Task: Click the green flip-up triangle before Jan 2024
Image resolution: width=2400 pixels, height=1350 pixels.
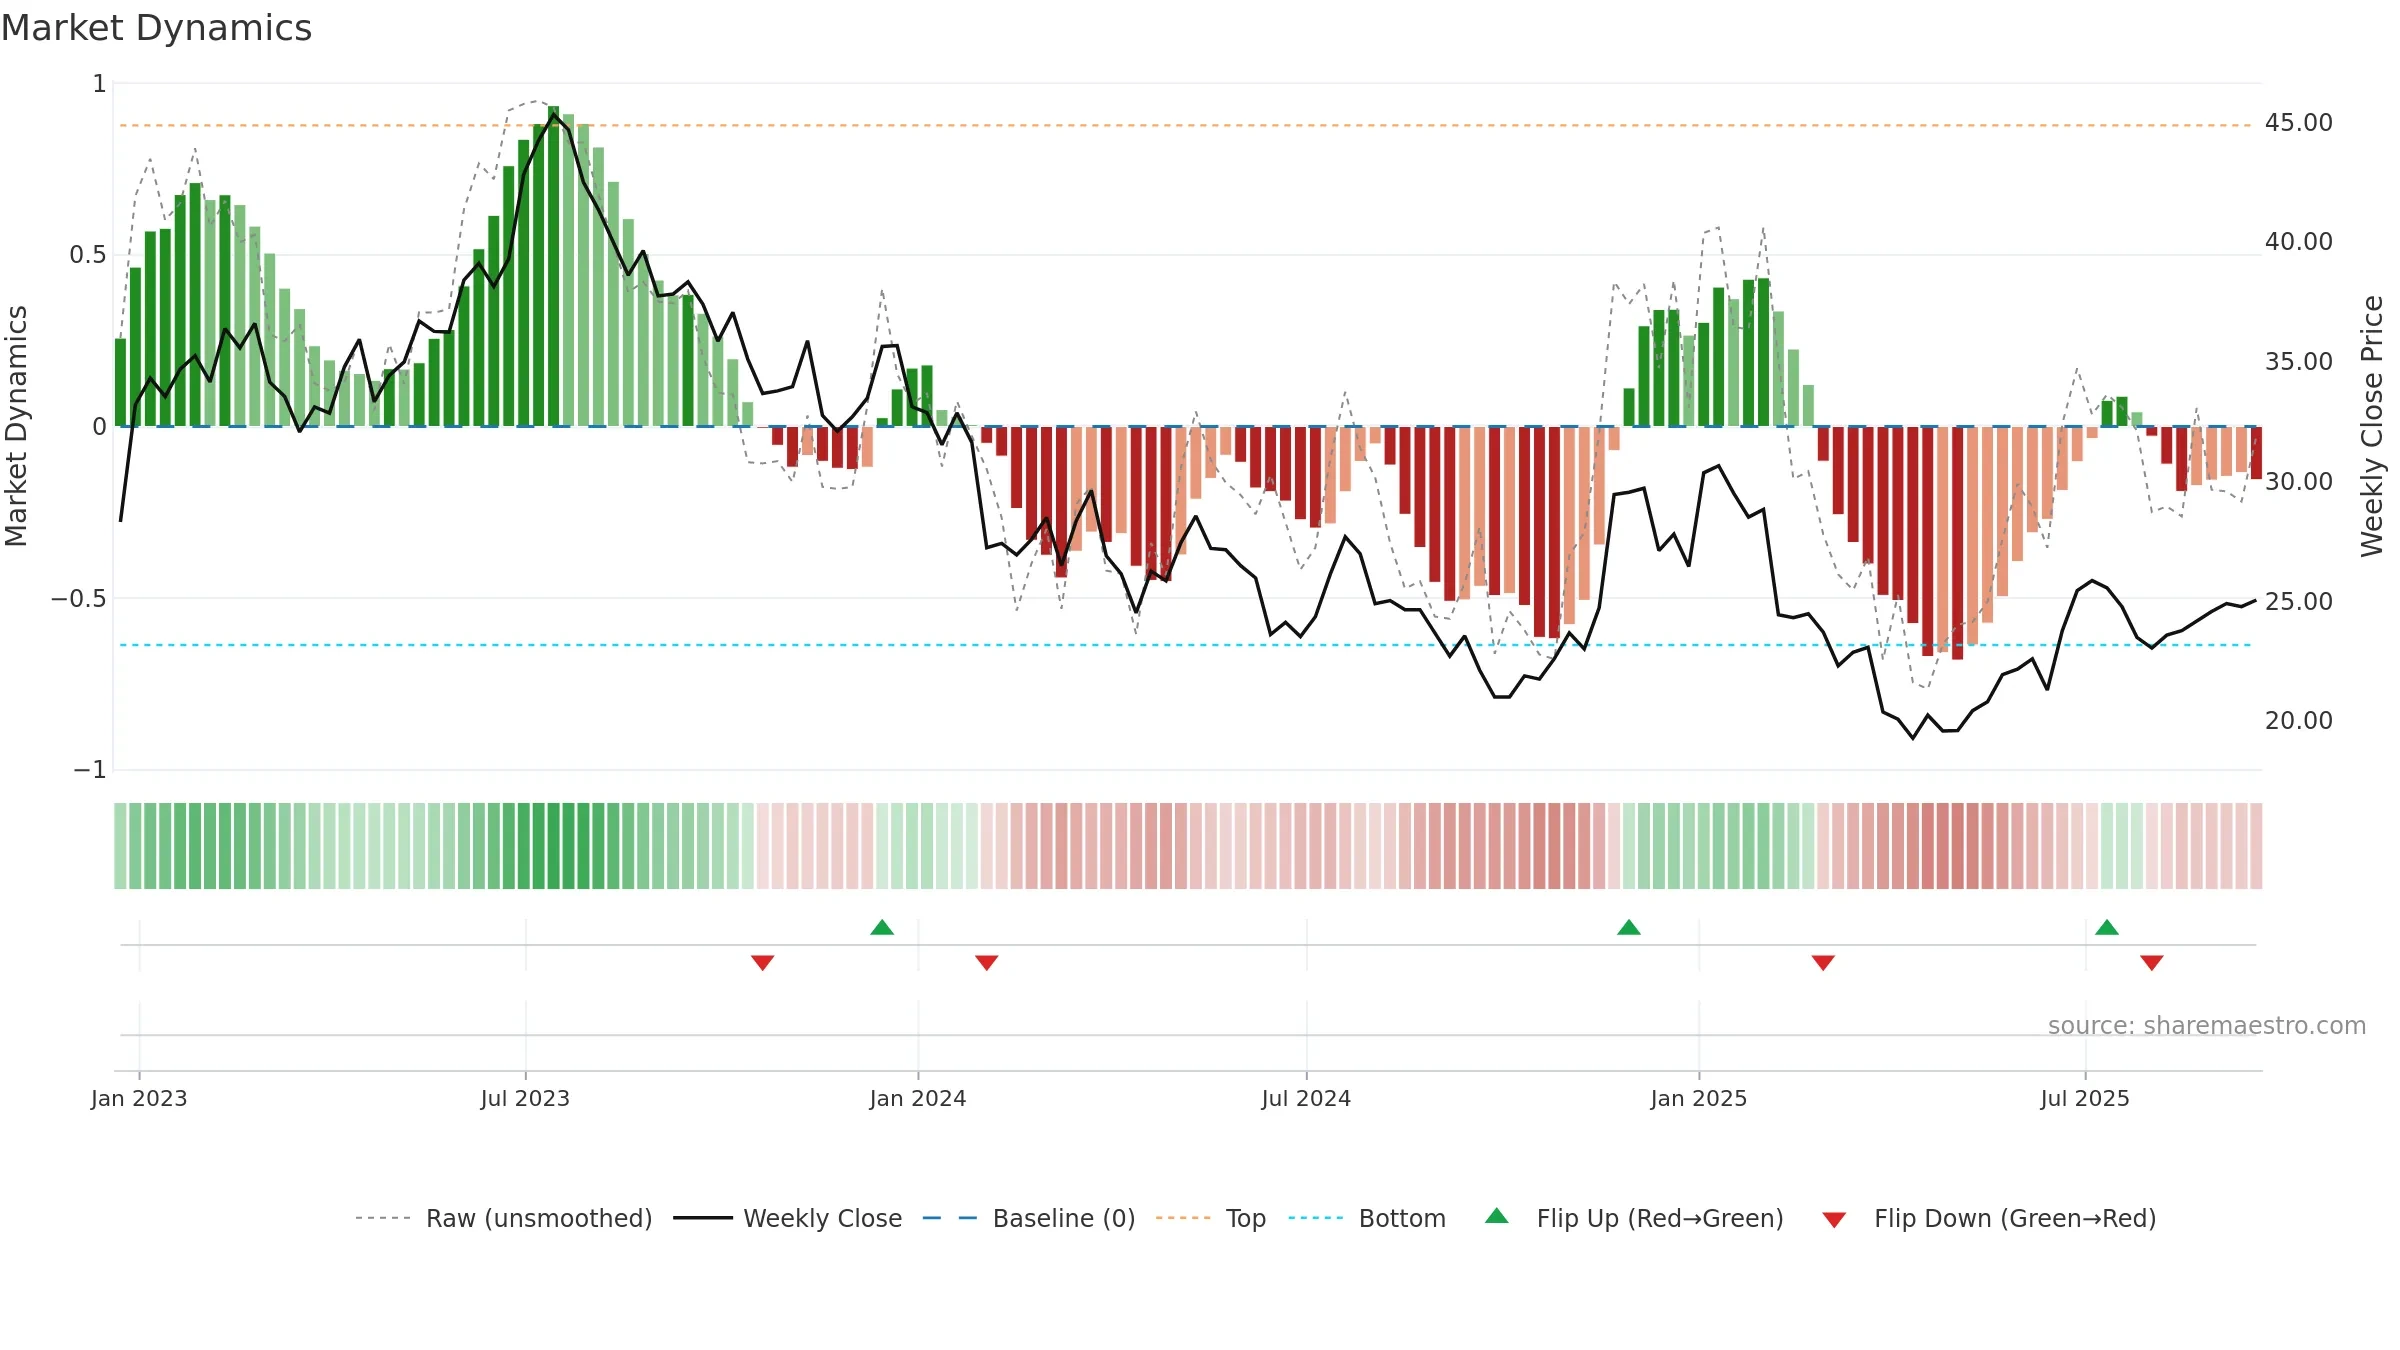Action: (x=882, y=927)
